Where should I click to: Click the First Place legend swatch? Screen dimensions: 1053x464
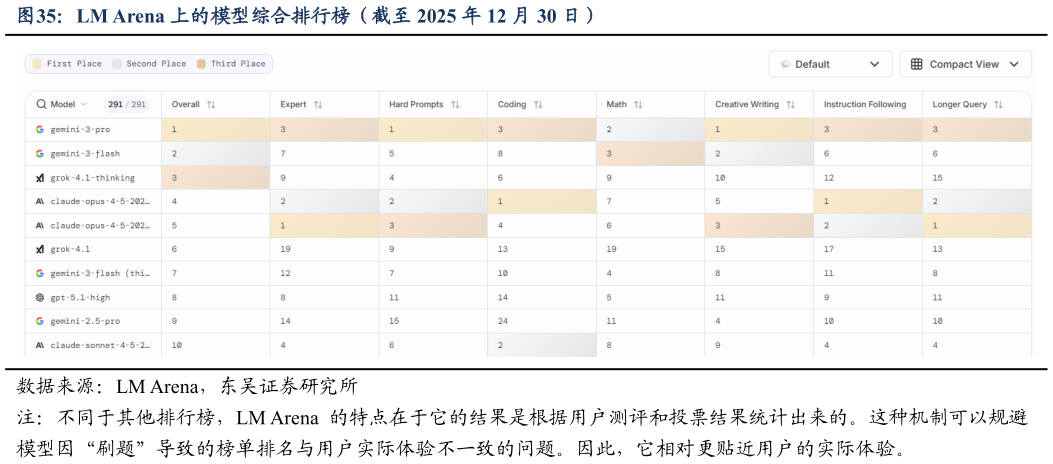(37, 64)
